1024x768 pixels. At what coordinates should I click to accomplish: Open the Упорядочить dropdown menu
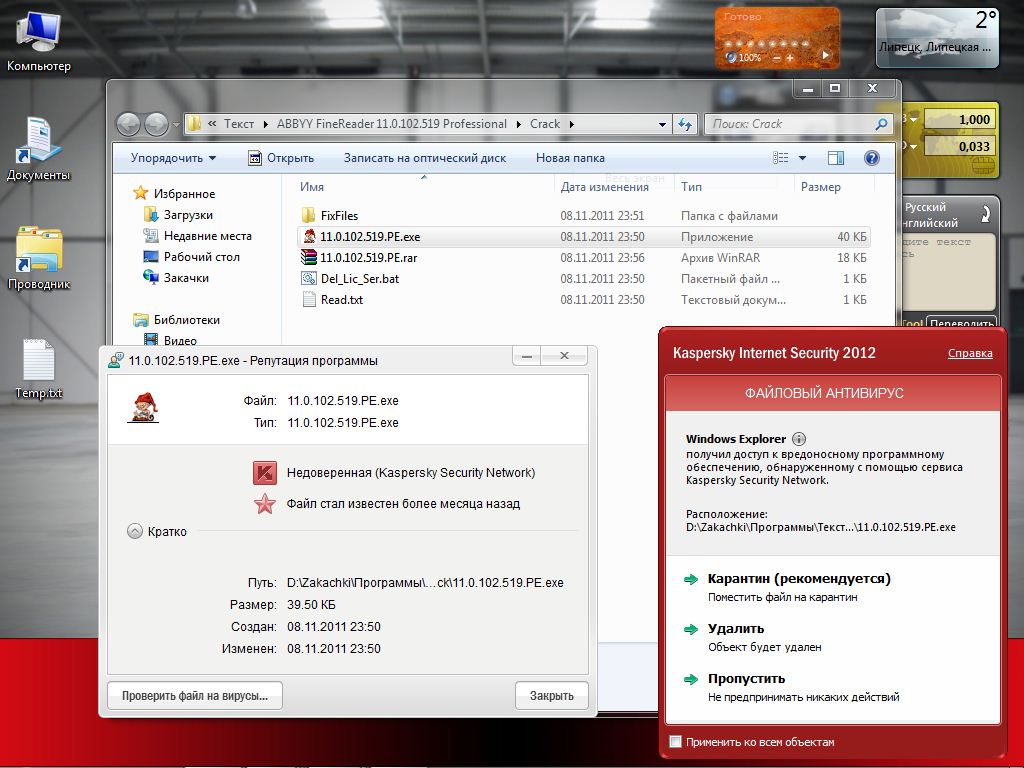pyautogui.click(x=173, y=158)
